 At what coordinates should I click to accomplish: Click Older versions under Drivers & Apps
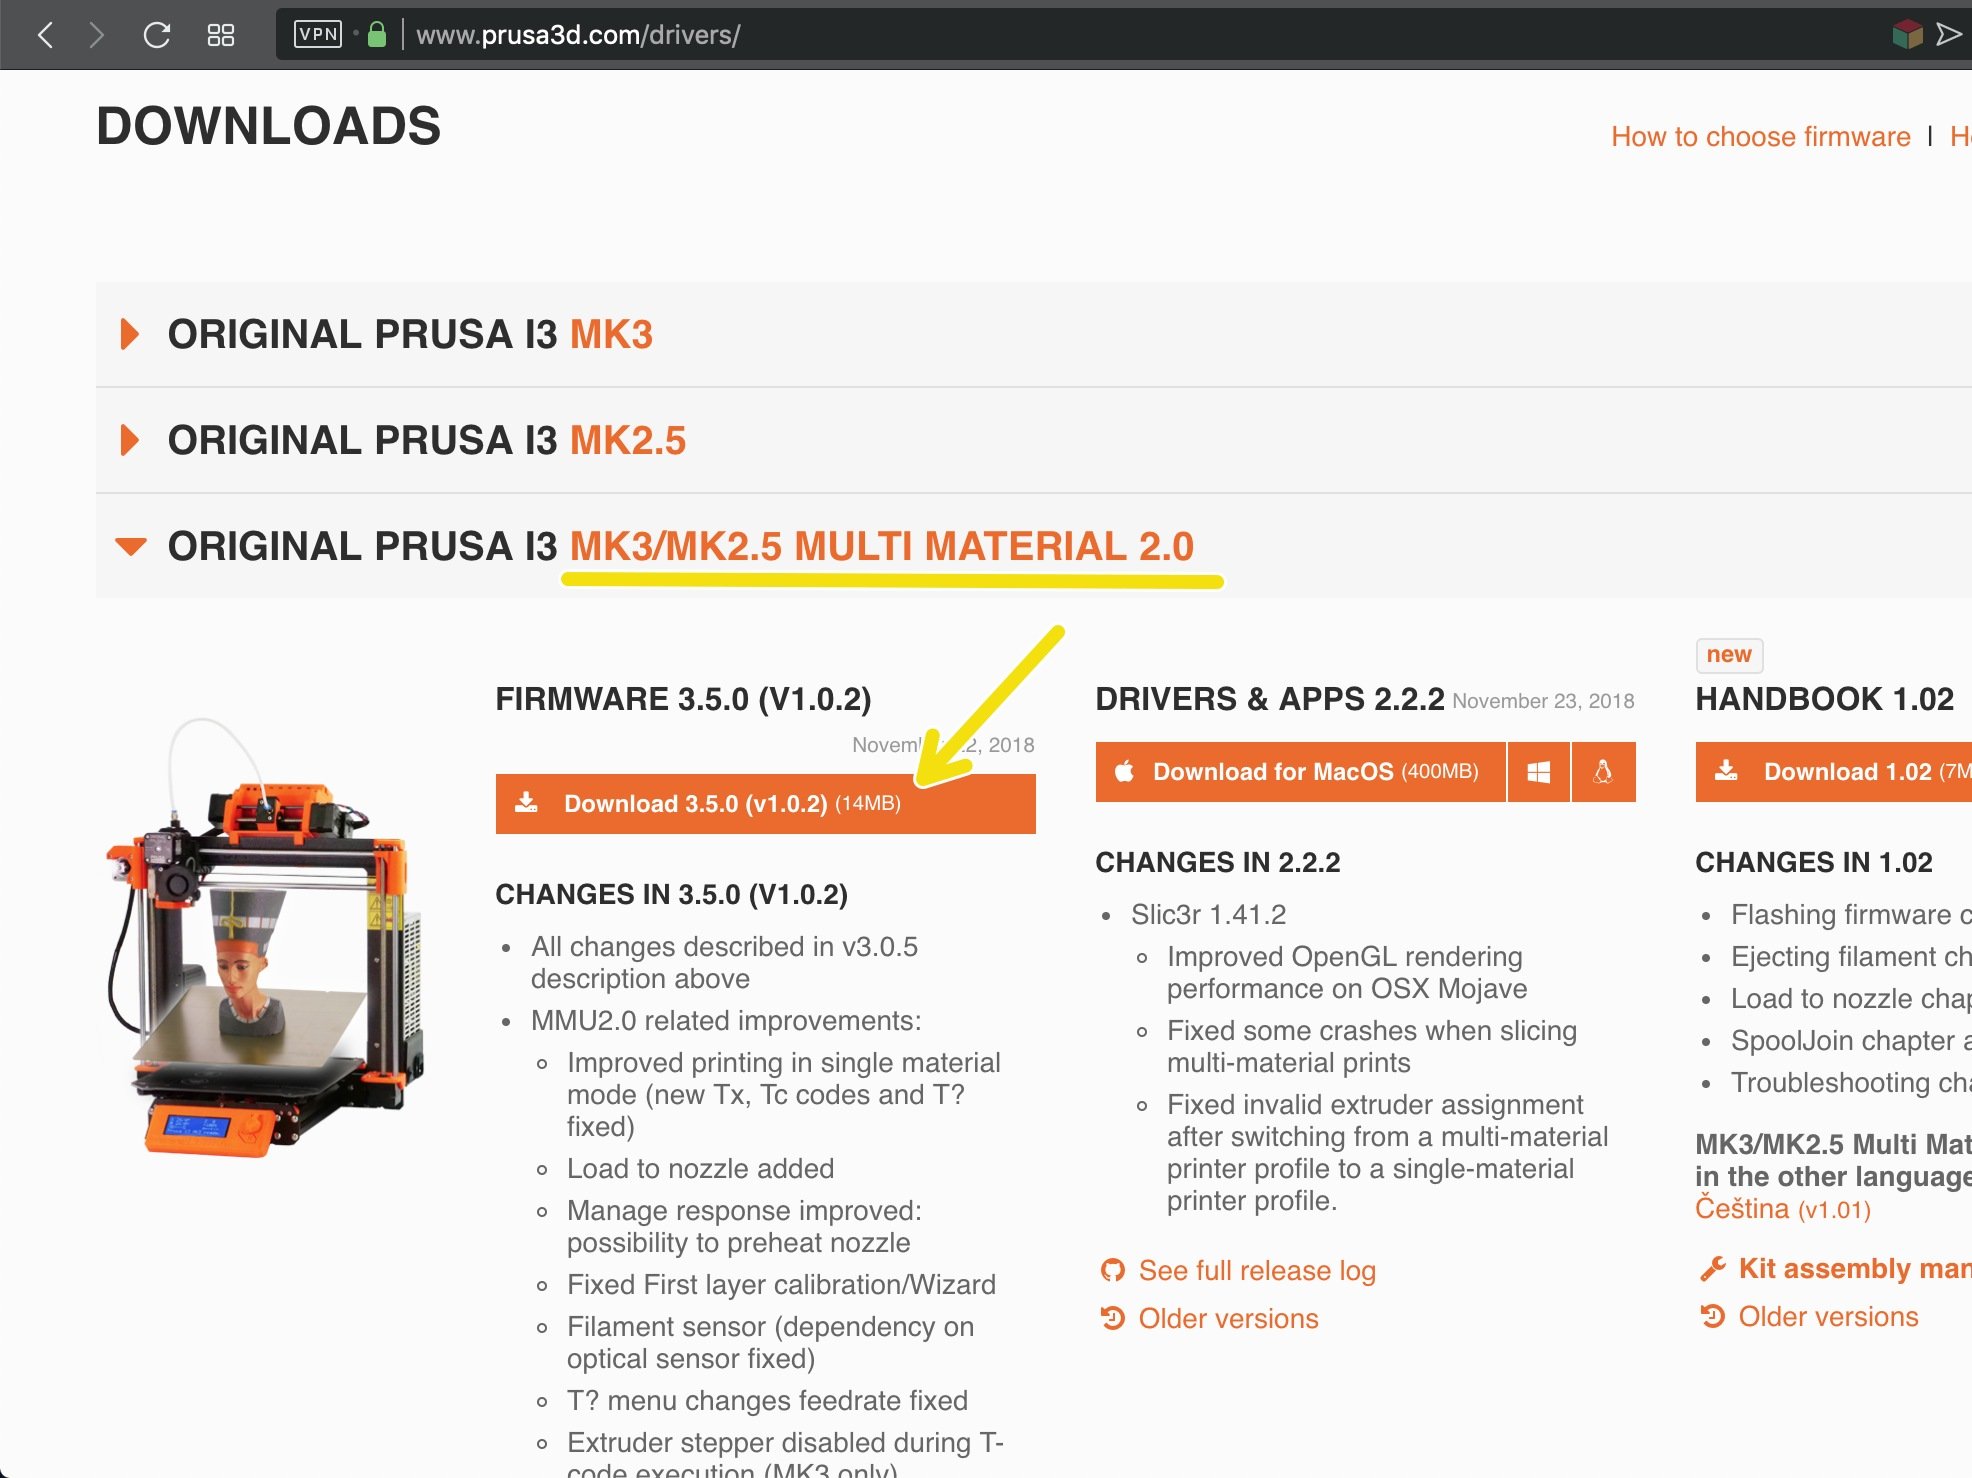tap(1228, 1319)
